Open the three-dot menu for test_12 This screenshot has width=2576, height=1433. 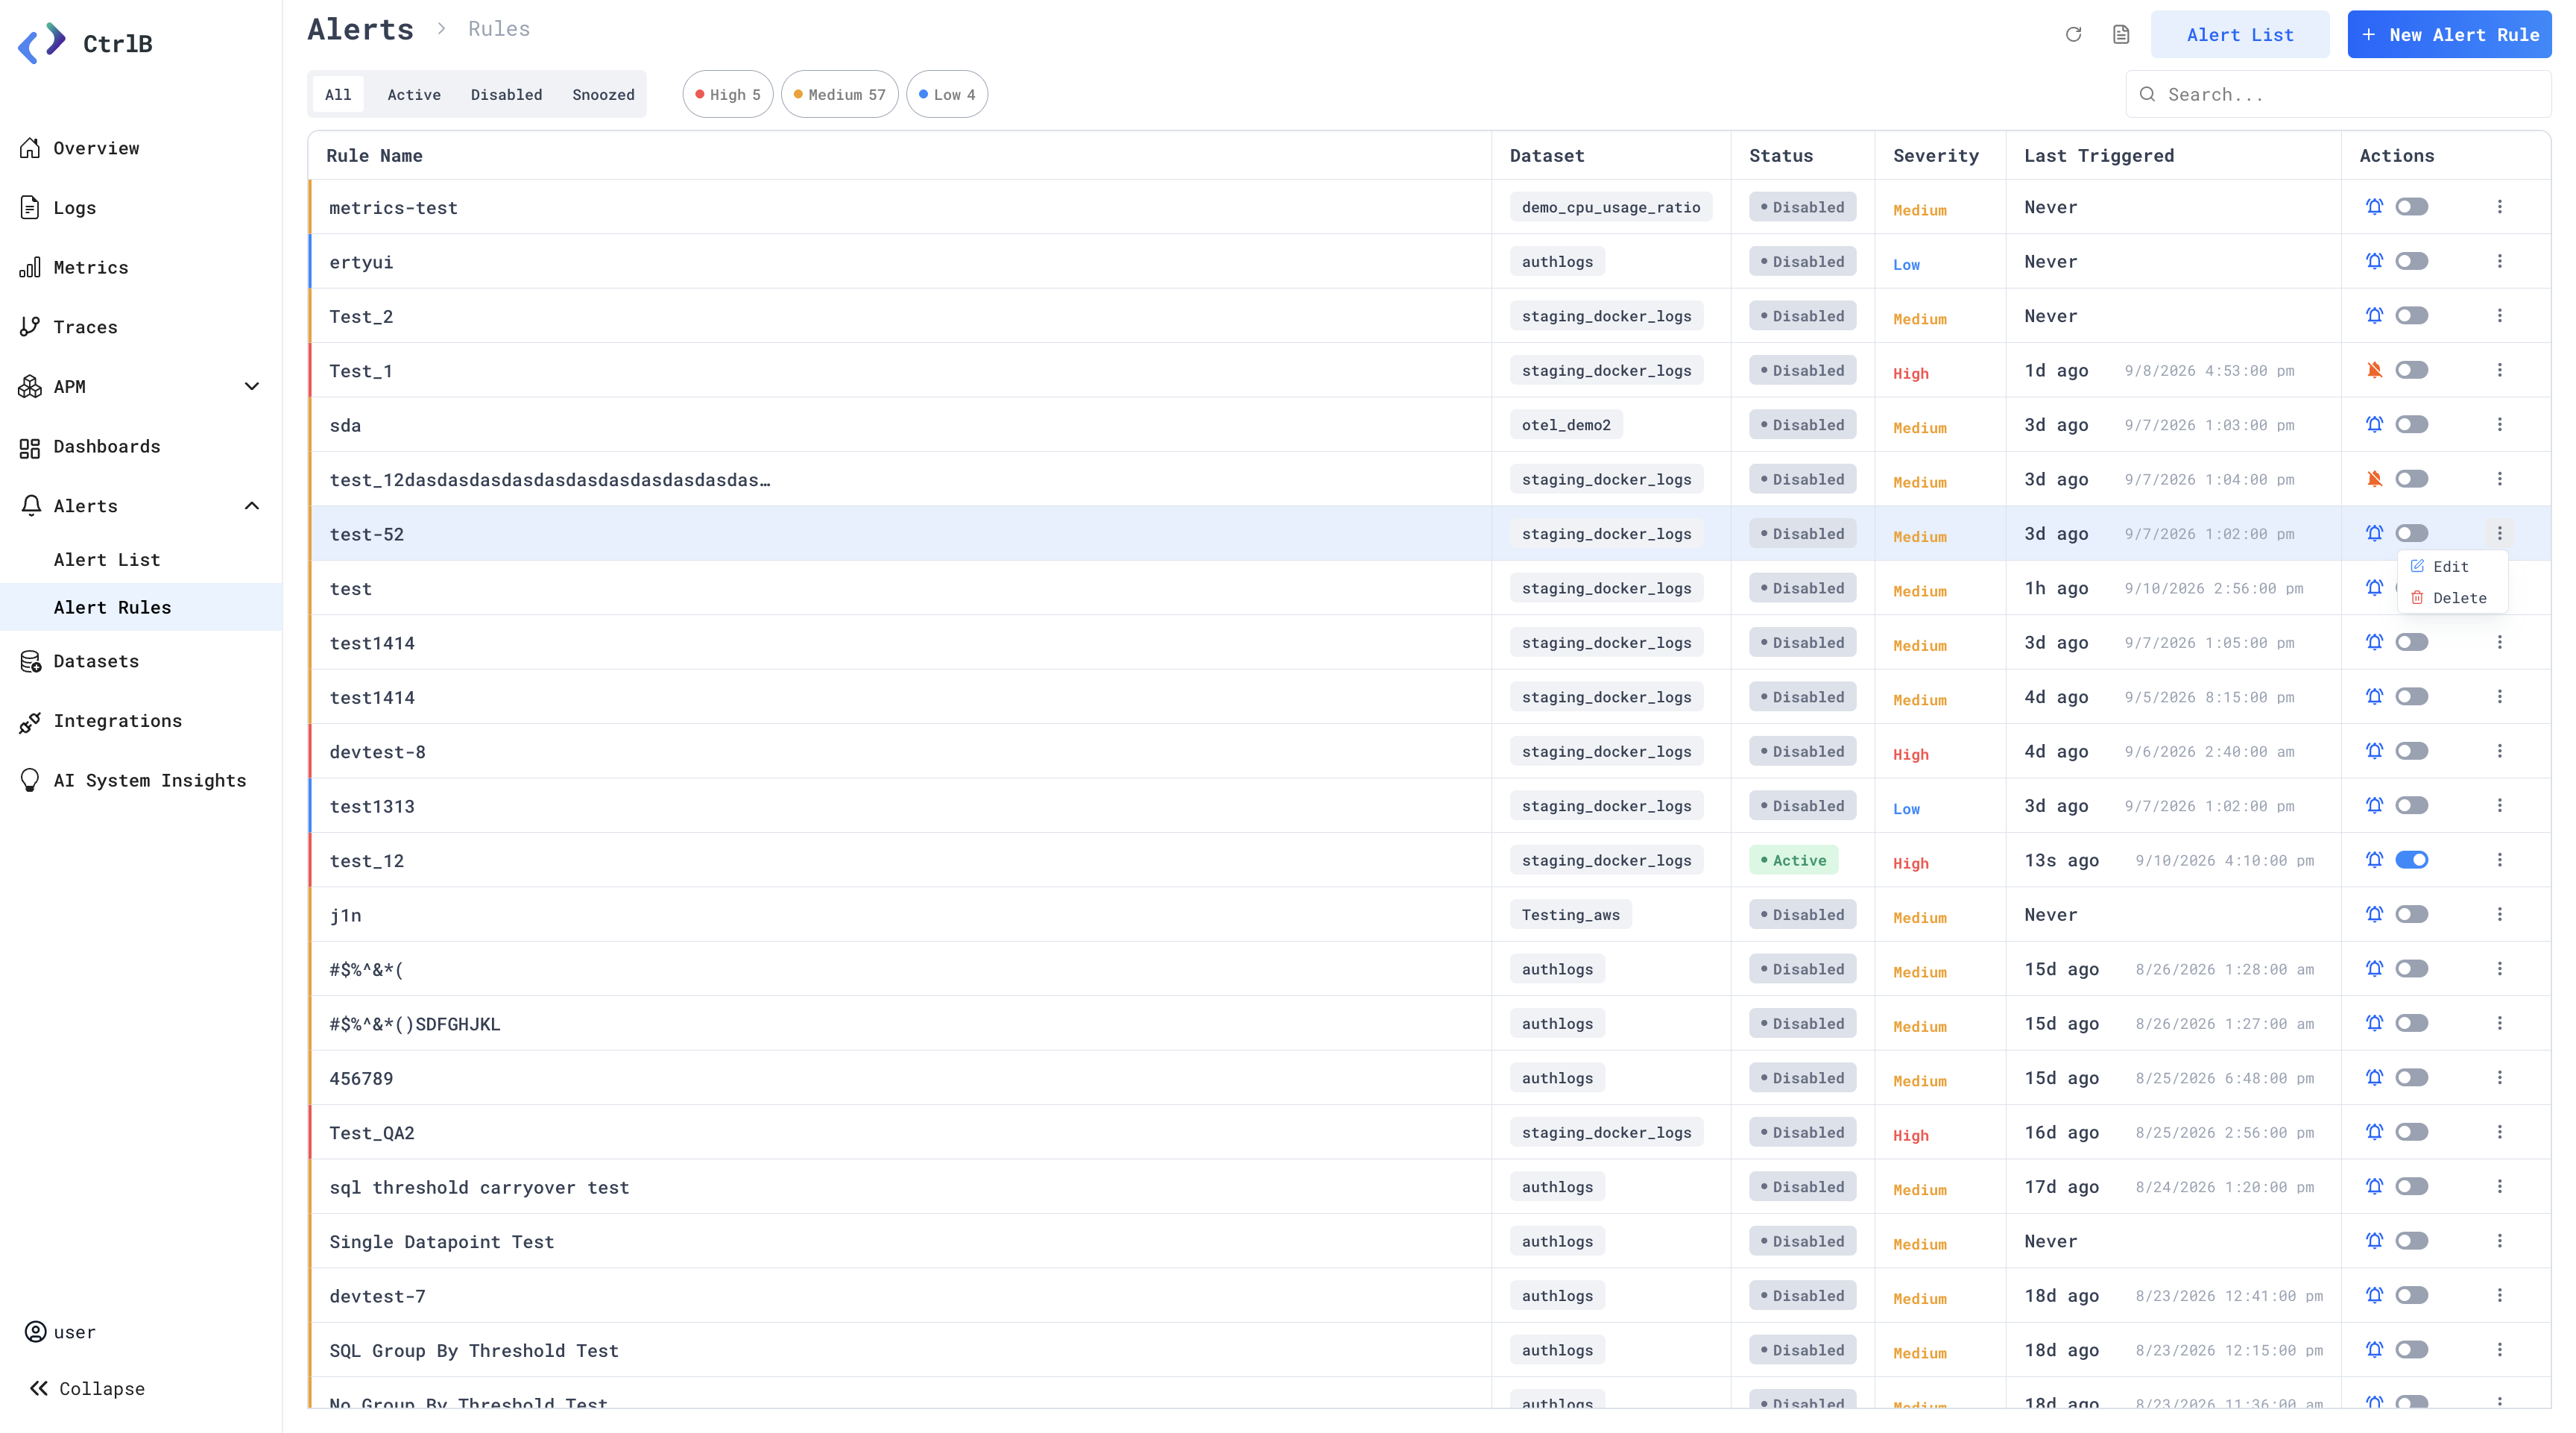[2499, 860]
